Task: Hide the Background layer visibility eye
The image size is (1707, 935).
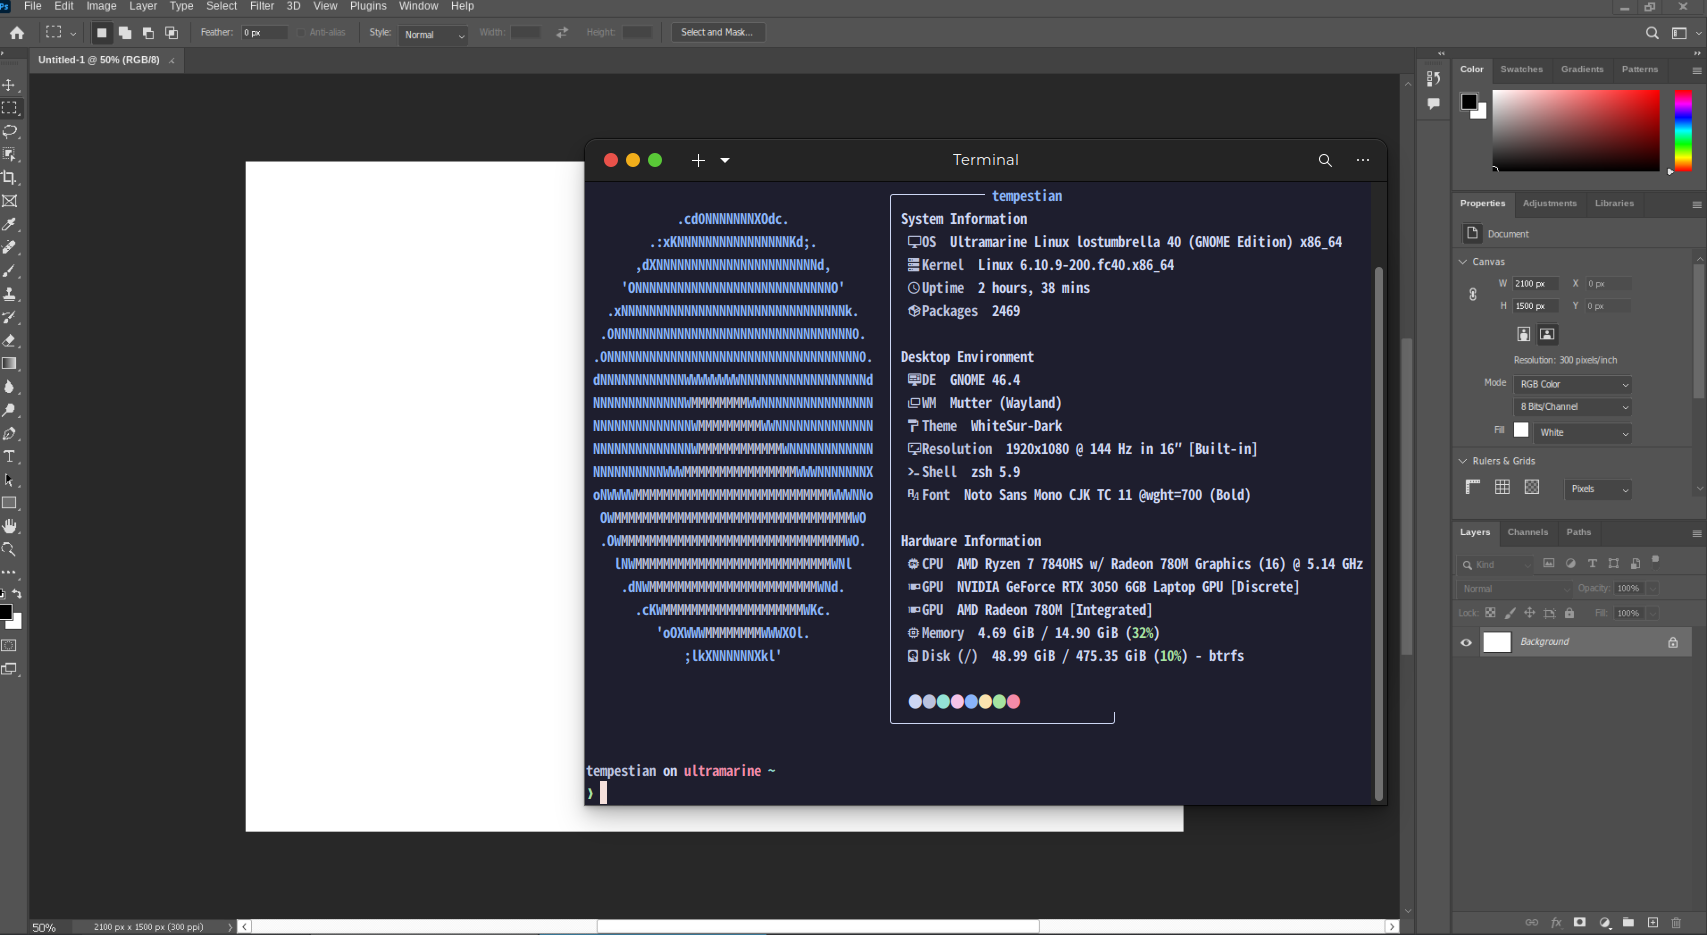Action: tap(1466, 643)
